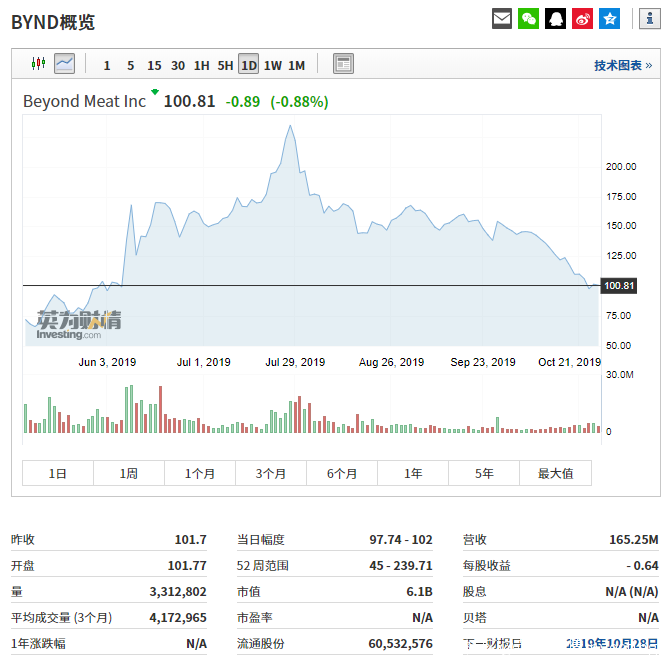Choose the 5H interval

click(x=225, y=65)
